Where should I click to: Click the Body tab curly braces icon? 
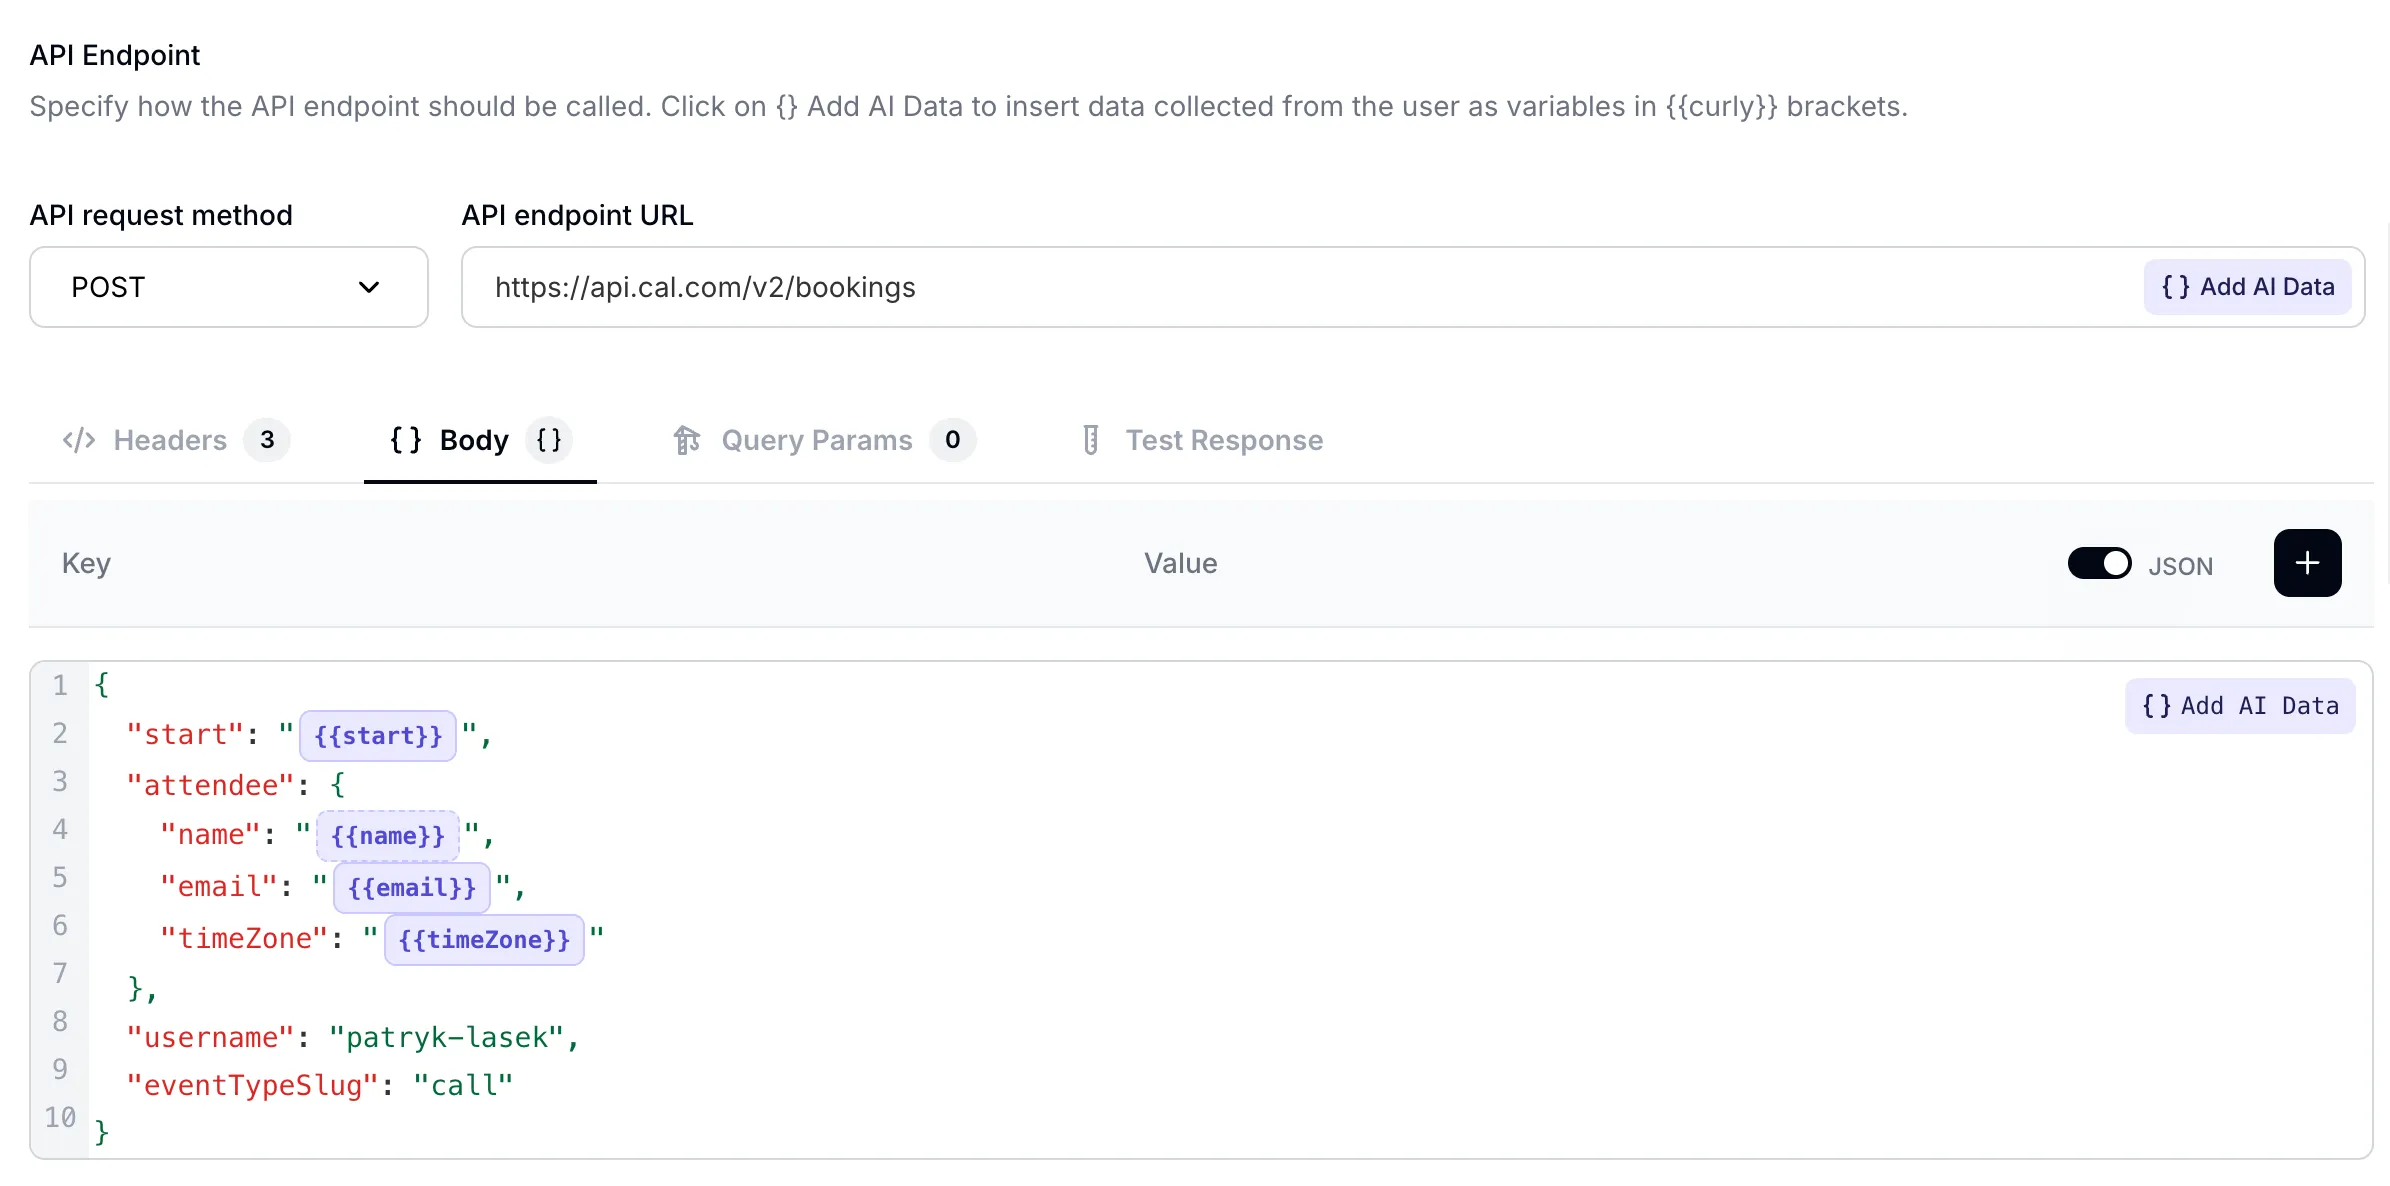405,440
